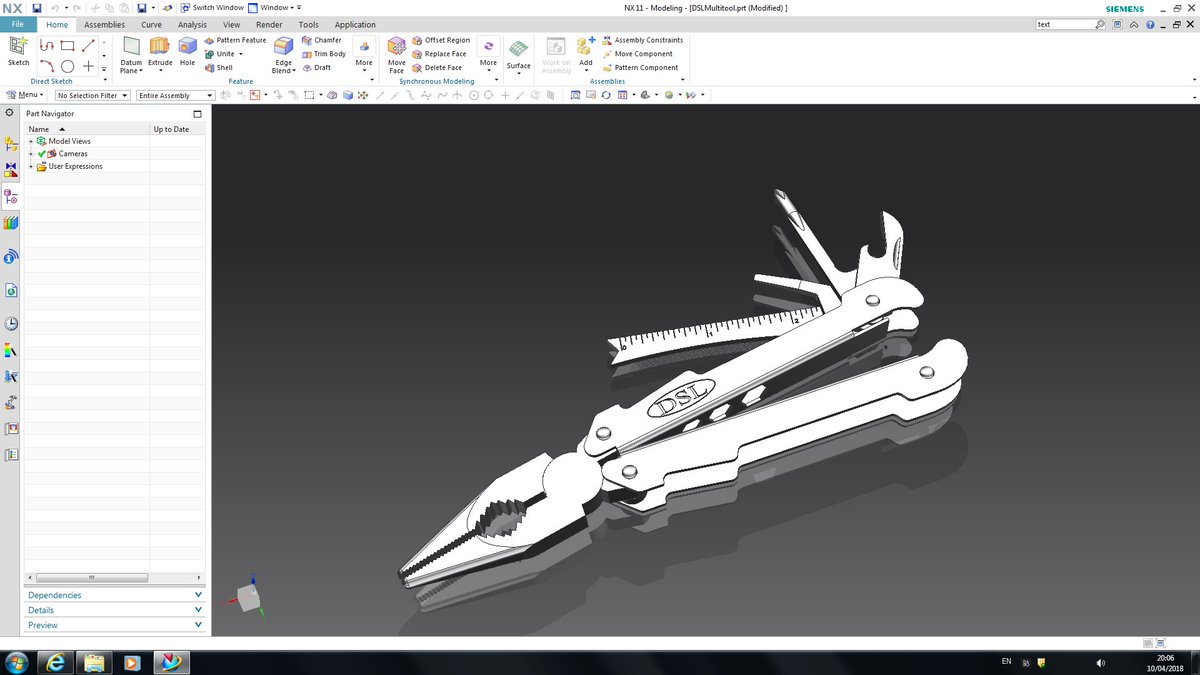
Task: Click the Switch Window button
Action: (x=212, y=7)
